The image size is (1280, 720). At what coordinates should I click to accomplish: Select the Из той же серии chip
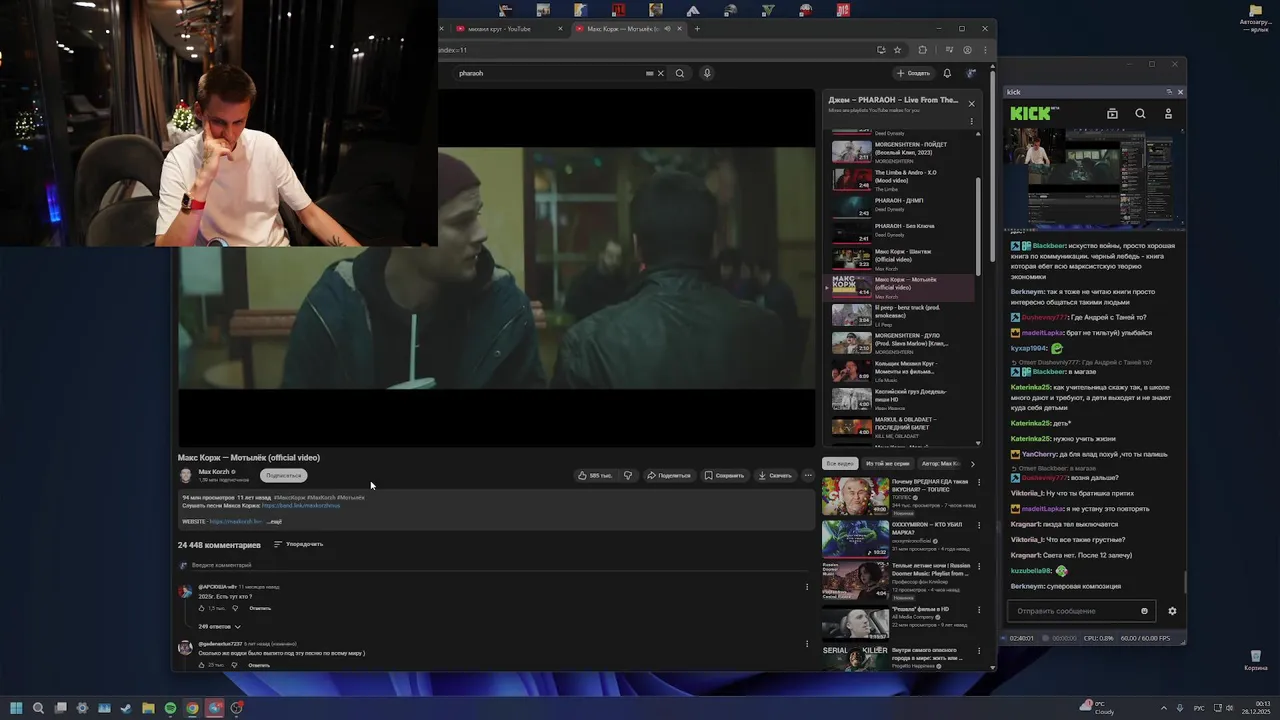click(x=887, y=463)
